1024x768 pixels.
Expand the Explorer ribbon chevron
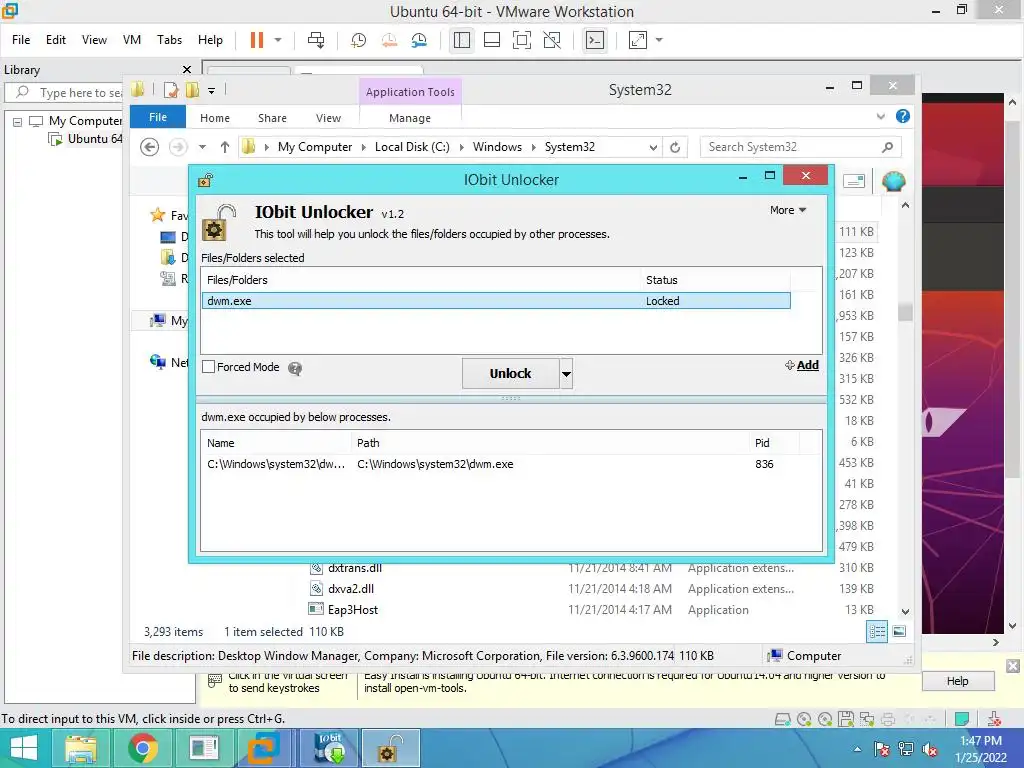coord(880,117)
